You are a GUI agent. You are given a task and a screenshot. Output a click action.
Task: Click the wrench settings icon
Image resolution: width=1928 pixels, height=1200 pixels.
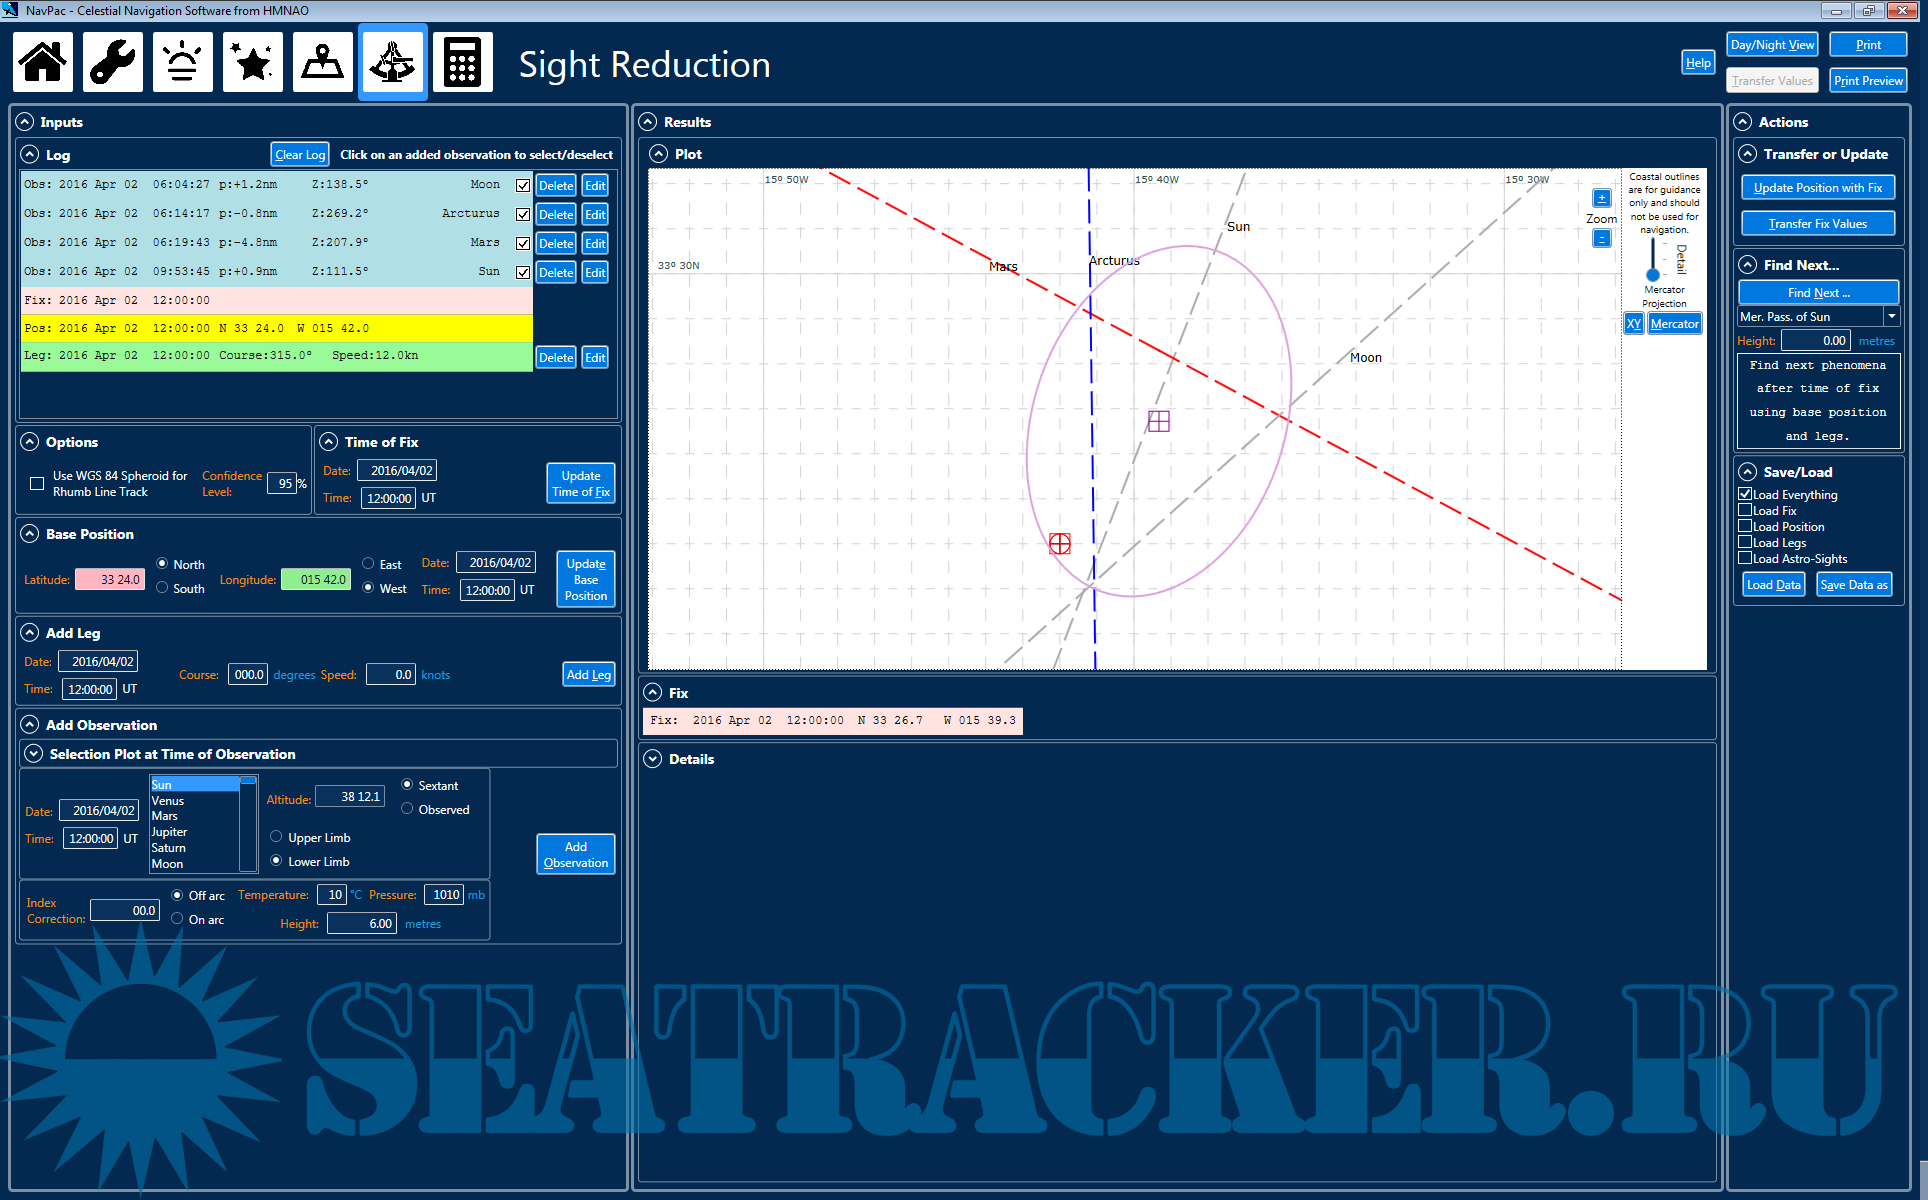(113, 63)
